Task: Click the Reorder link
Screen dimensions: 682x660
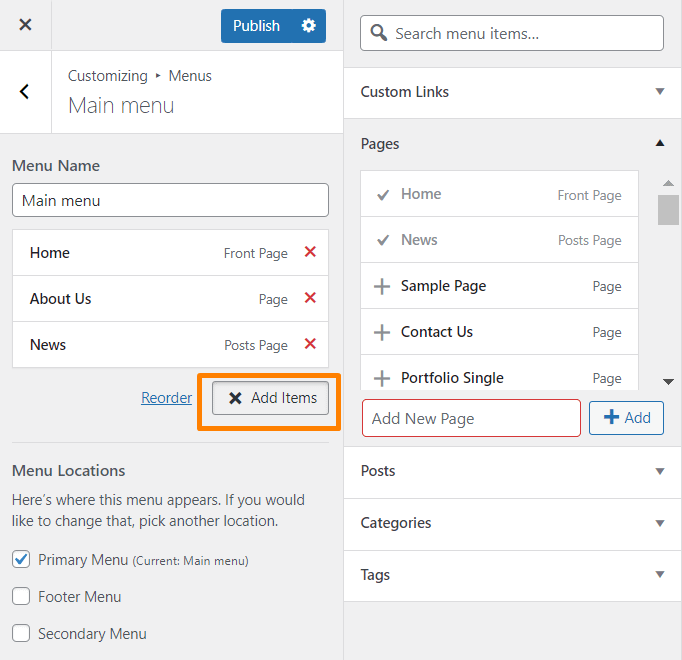Action: coord(166,398)
